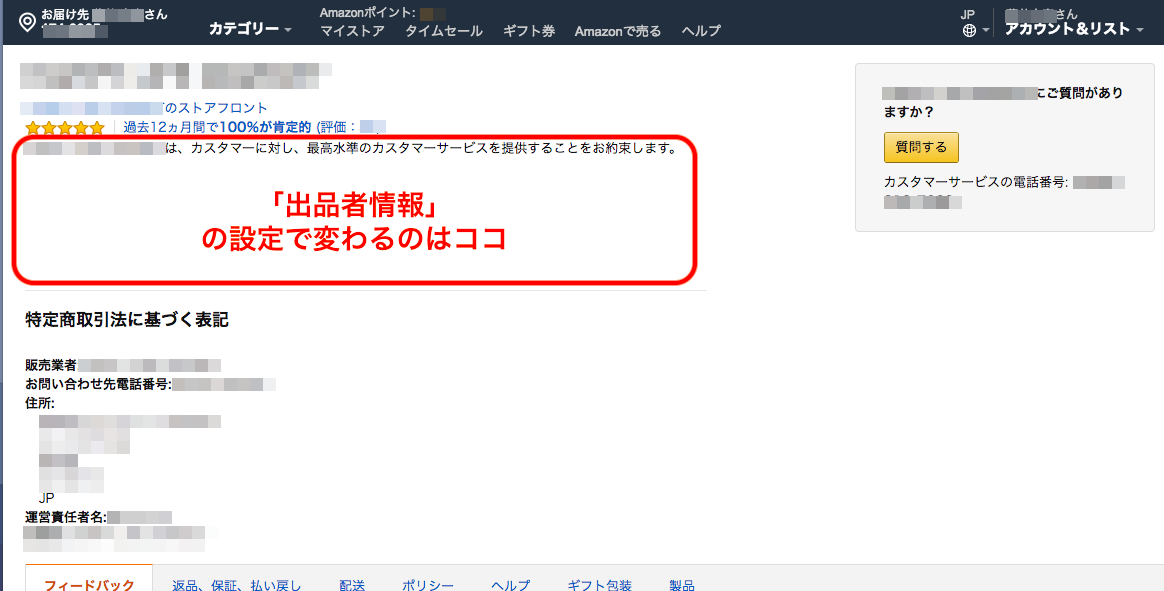Open the 配送 tab
Screen dimensions: 1164x591
pos(352,584)
